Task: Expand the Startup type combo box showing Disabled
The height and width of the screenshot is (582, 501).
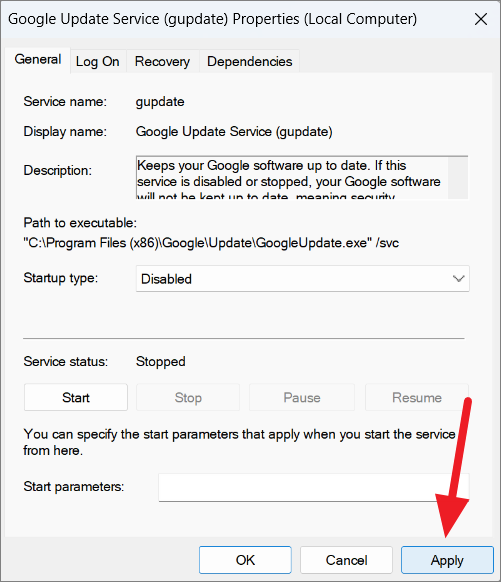Action: point(302,278)
